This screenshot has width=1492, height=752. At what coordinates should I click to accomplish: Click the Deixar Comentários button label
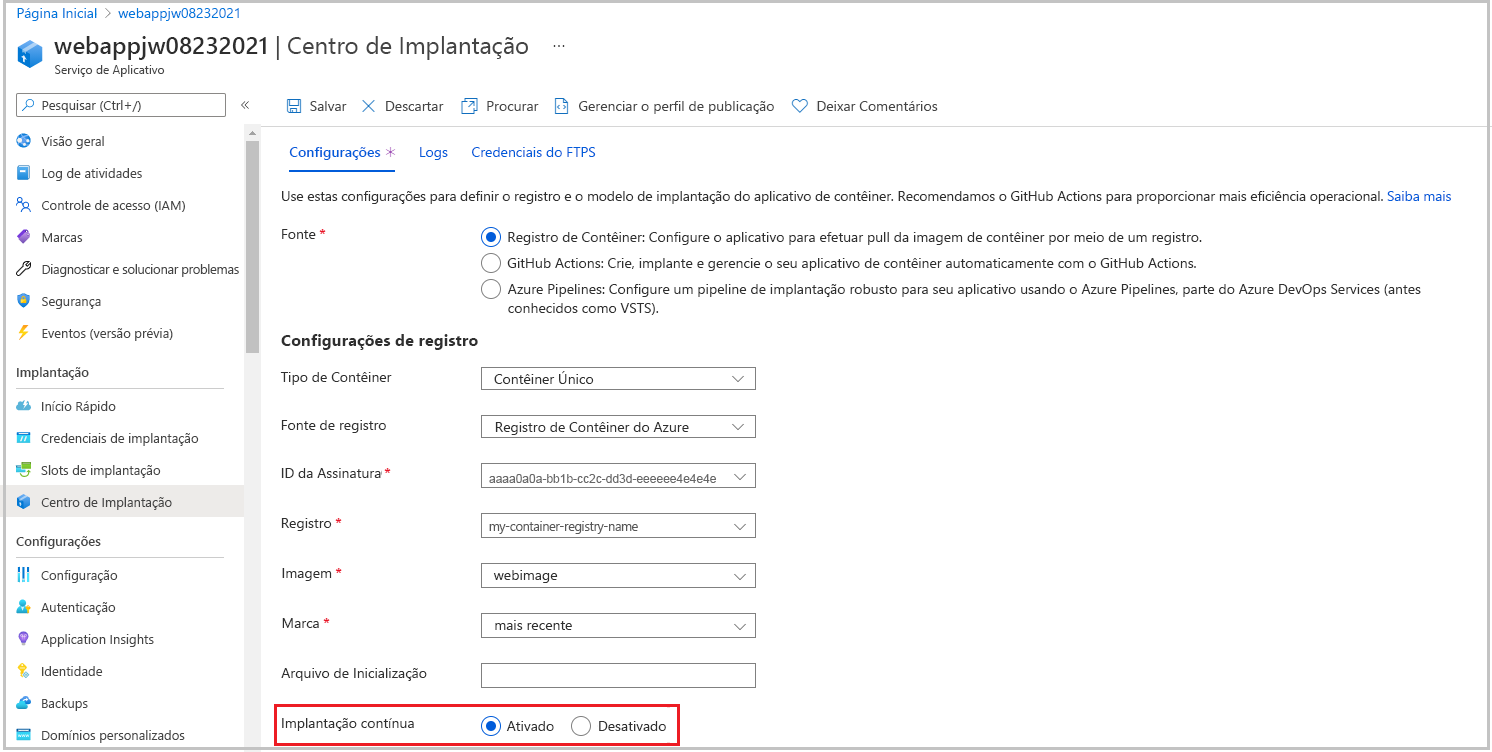pyautogui.click(x=877, y=106)
